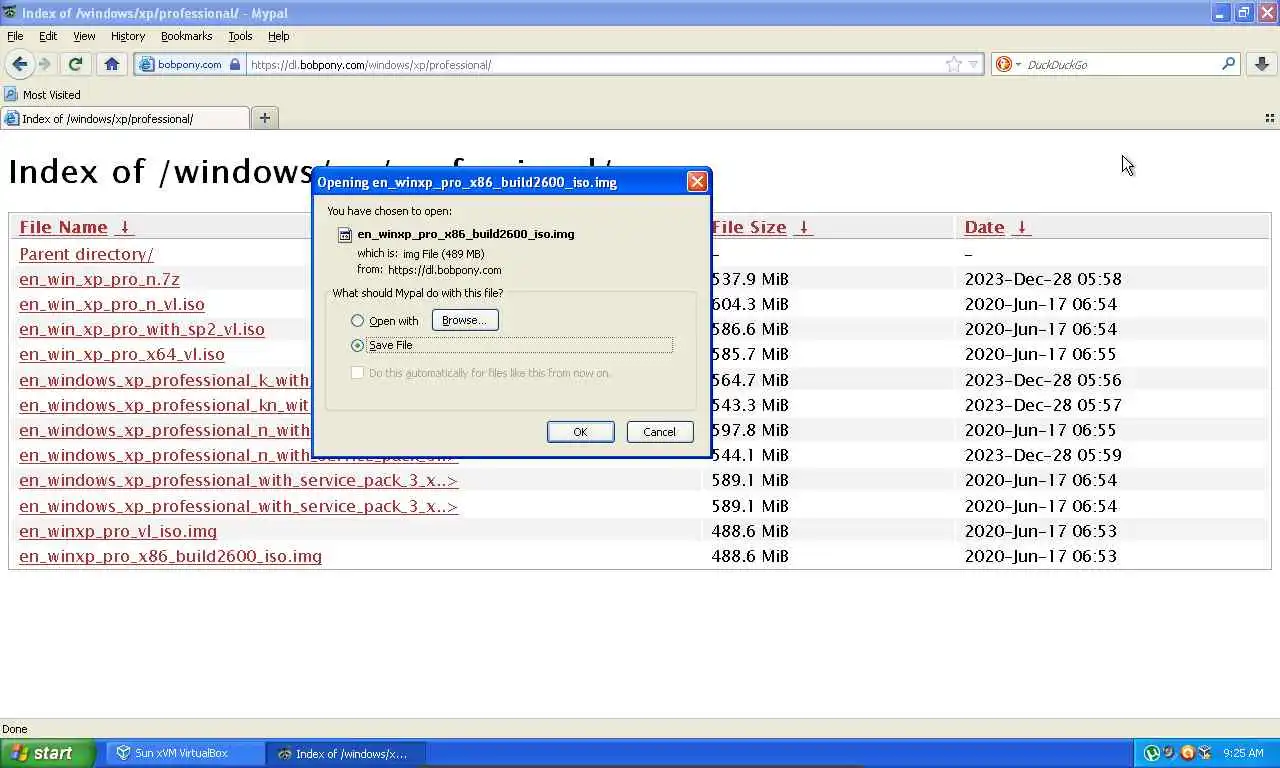Sort by File Name column header
Viewport: 1280px width, 768px height.
tap(63, 227)
